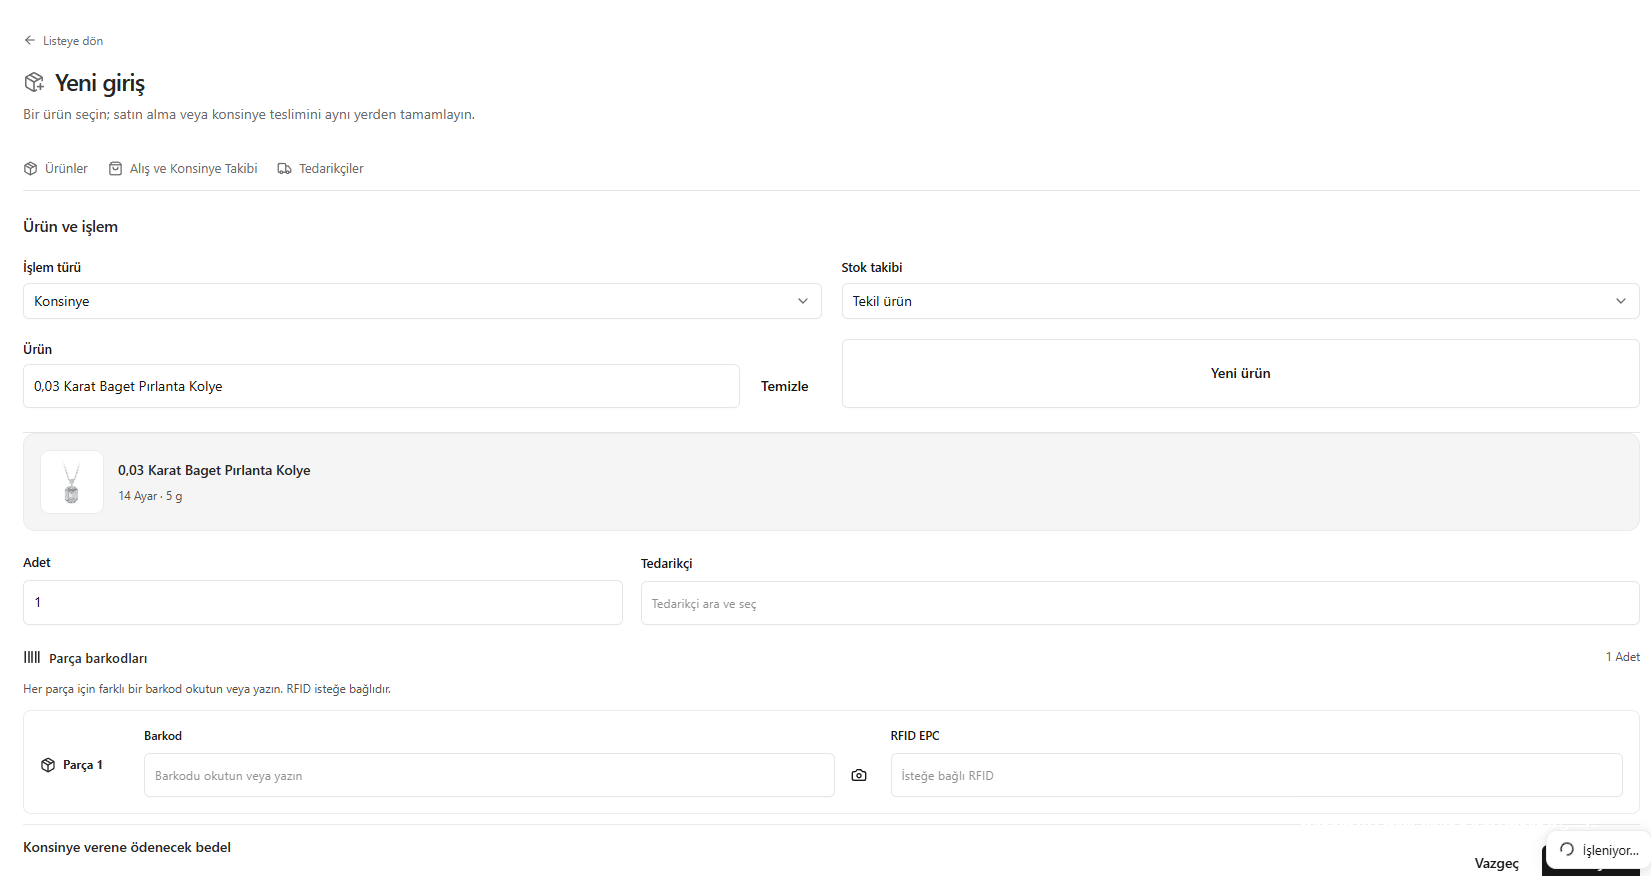Screen dimensions: 1651x876
Task: Click the back arrow beside Listeye dön
Action: (x=30, y=41)
